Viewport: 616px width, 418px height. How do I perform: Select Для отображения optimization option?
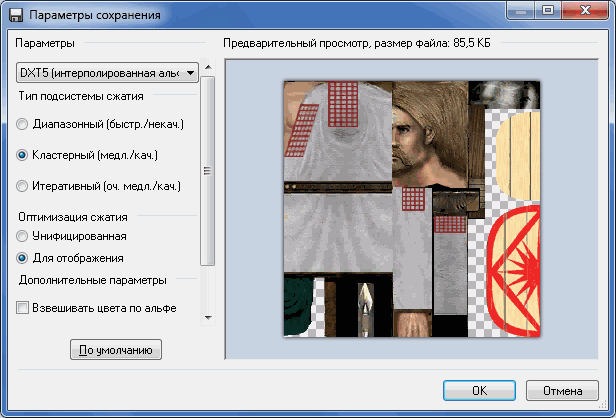pyautogui.click(x=70, y=258)
